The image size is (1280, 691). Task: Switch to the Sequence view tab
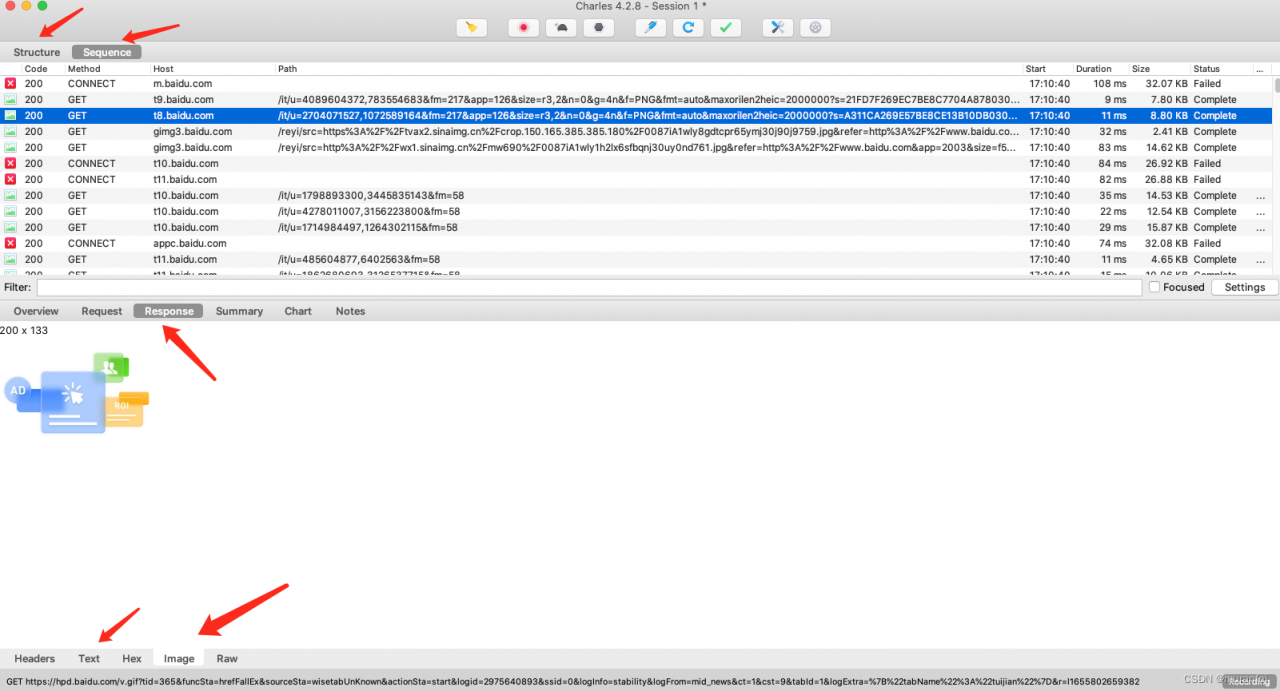(x=107, y=52)
